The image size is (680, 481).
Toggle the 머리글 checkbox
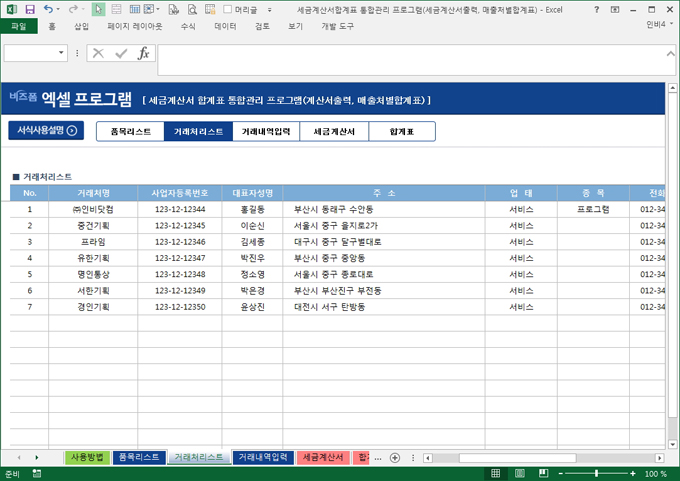pos(228,9)
